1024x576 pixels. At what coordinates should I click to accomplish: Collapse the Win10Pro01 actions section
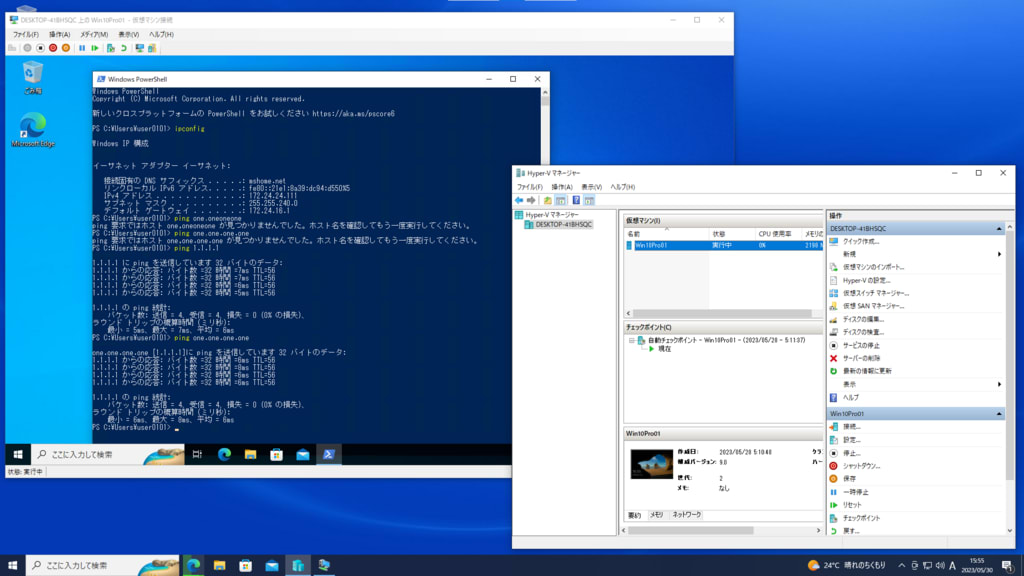(999, 414)
